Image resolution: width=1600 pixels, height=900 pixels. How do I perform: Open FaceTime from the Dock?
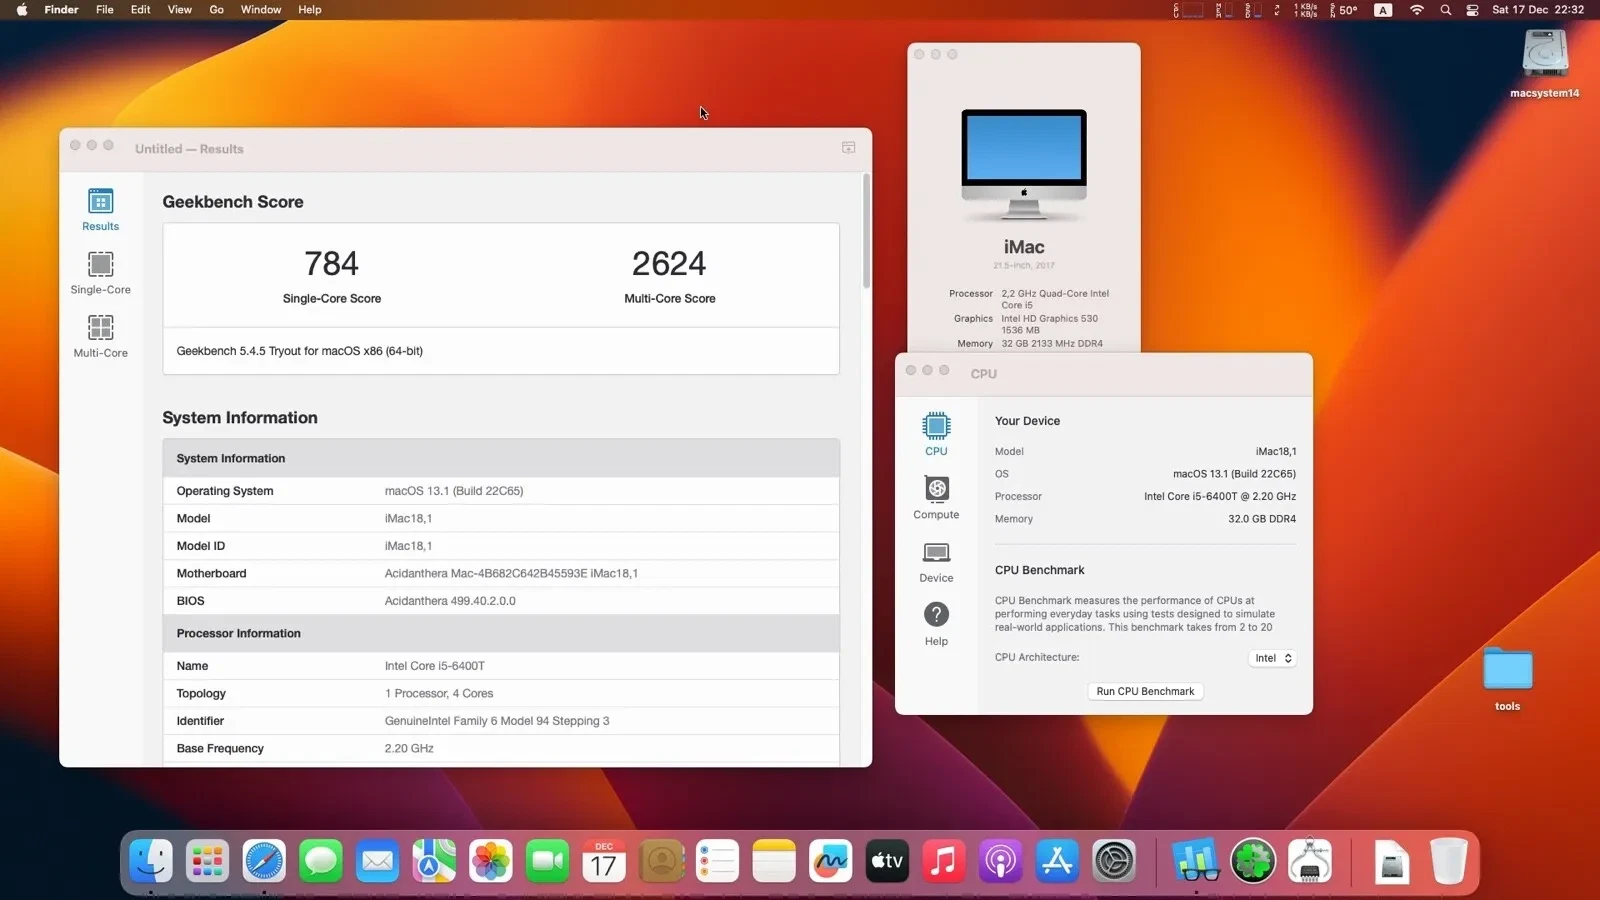(x=547, y=860)
